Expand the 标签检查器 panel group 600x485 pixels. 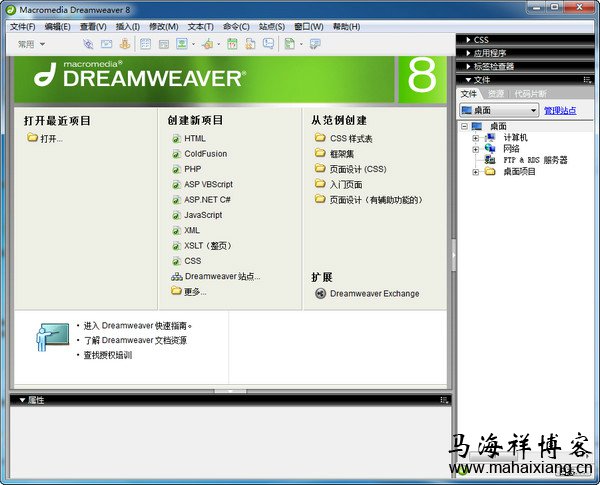click(x=468, y=66)
